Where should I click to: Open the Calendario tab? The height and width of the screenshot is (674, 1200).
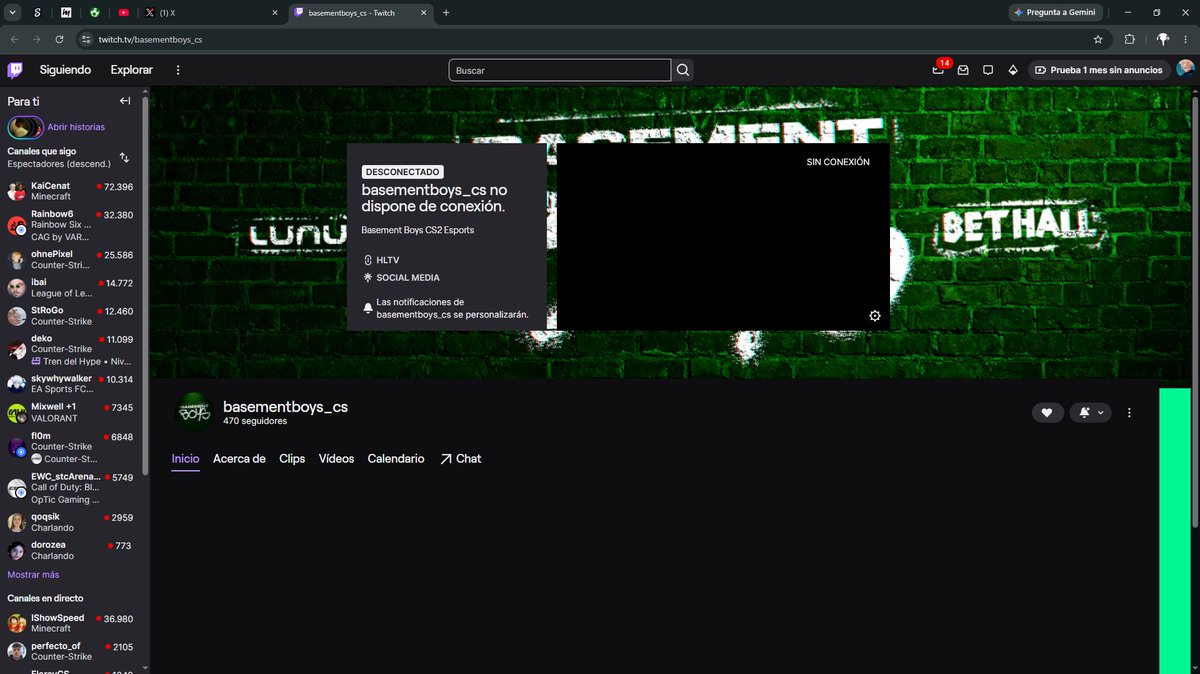(x=396, y=459)
